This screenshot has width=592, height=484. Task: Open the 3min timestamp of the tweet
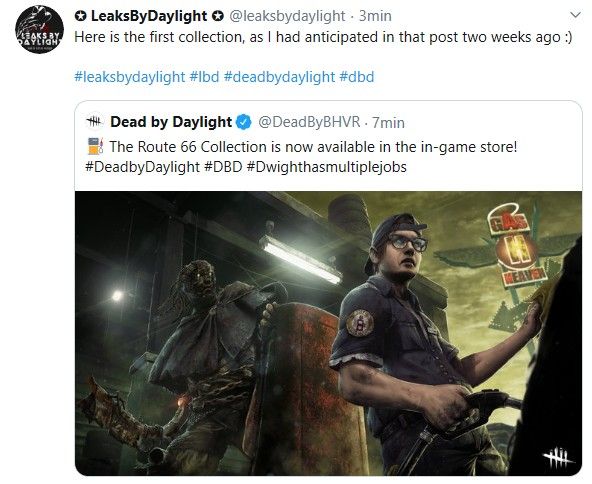pos(375,16)
